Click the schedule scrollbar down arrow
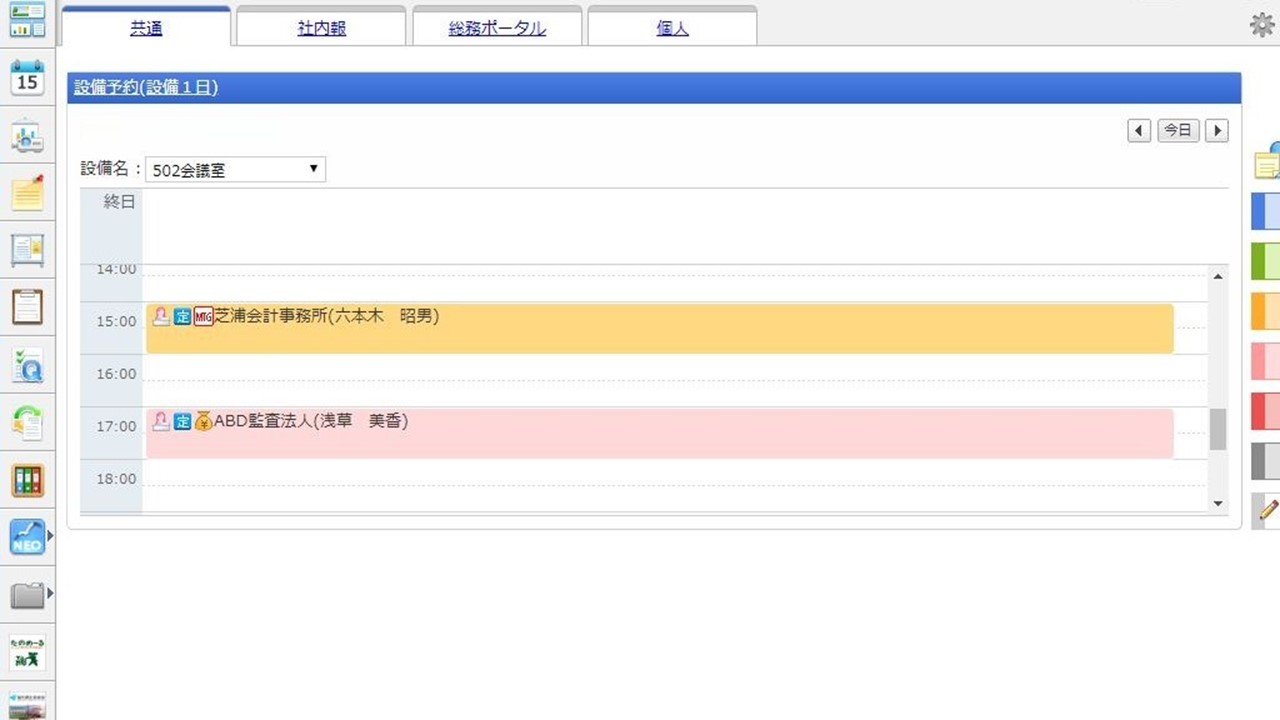Image resolution: width=1280 pixels, height=720 pixels. coord(1218,503)
